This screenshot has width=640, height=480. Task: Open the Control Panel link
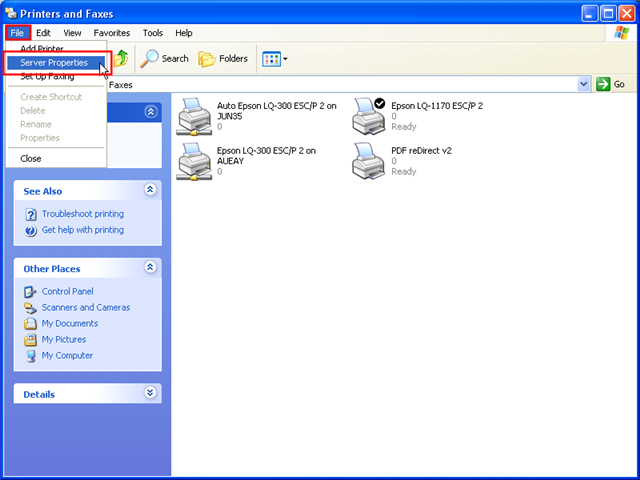point(67,292)
